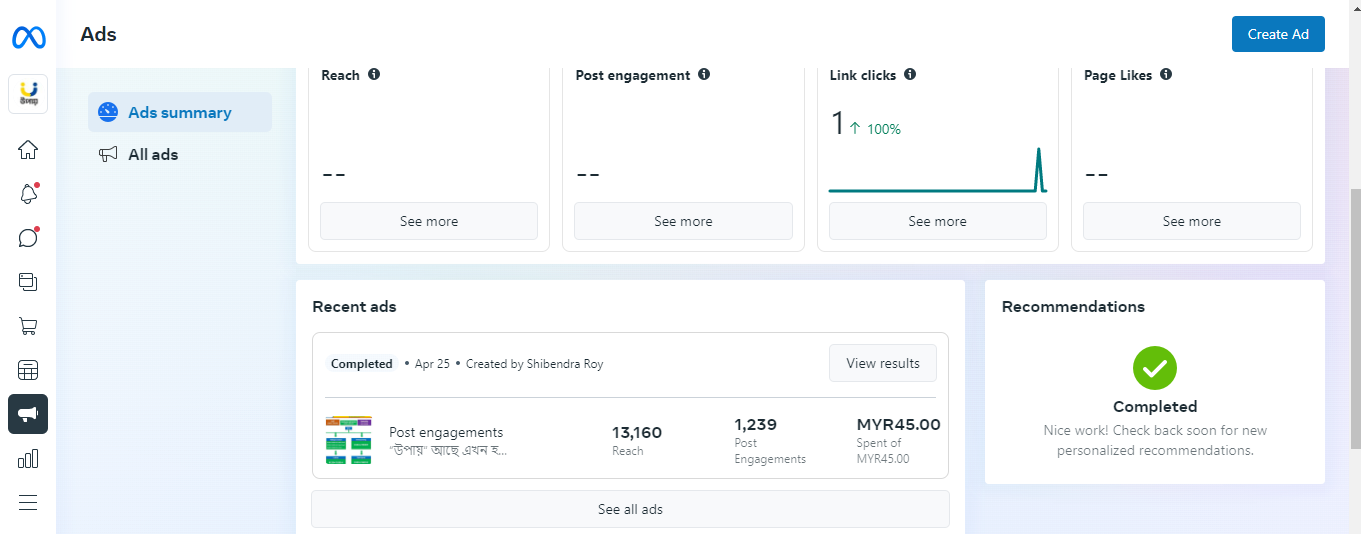The width and height of the screenshot is (1361, 534).
Task: Switch to All ads section
Action: click(153, 155)
